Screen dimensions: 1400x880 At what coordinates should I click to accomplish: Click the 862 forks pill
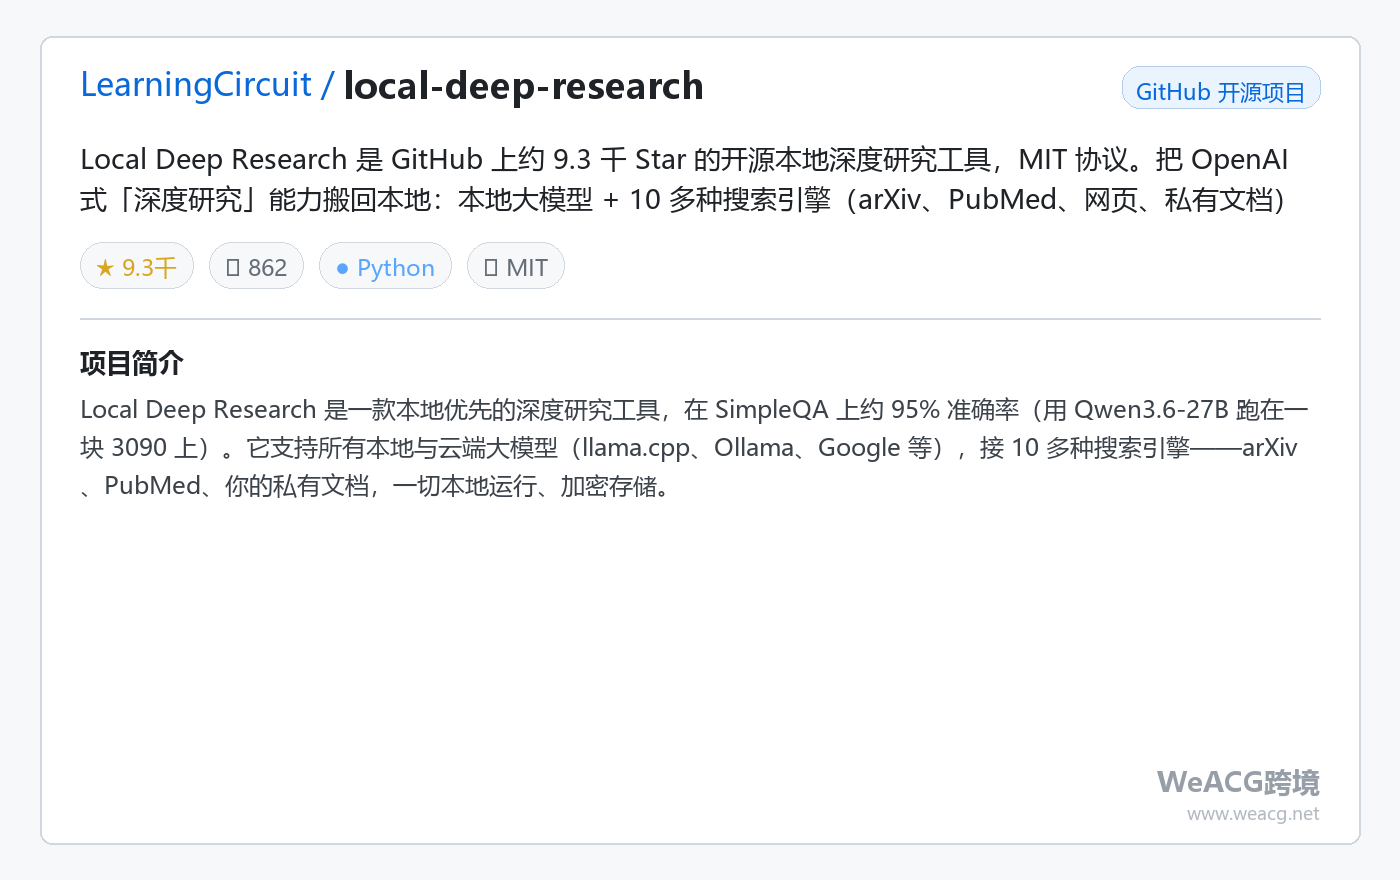[256, 266]
